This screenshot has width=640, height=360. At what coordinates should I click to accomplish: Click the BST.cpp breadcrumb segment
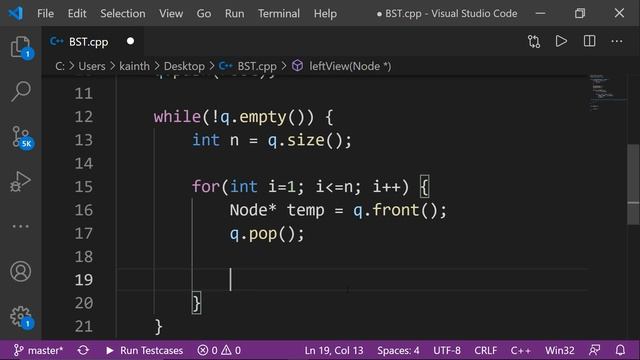257,66
